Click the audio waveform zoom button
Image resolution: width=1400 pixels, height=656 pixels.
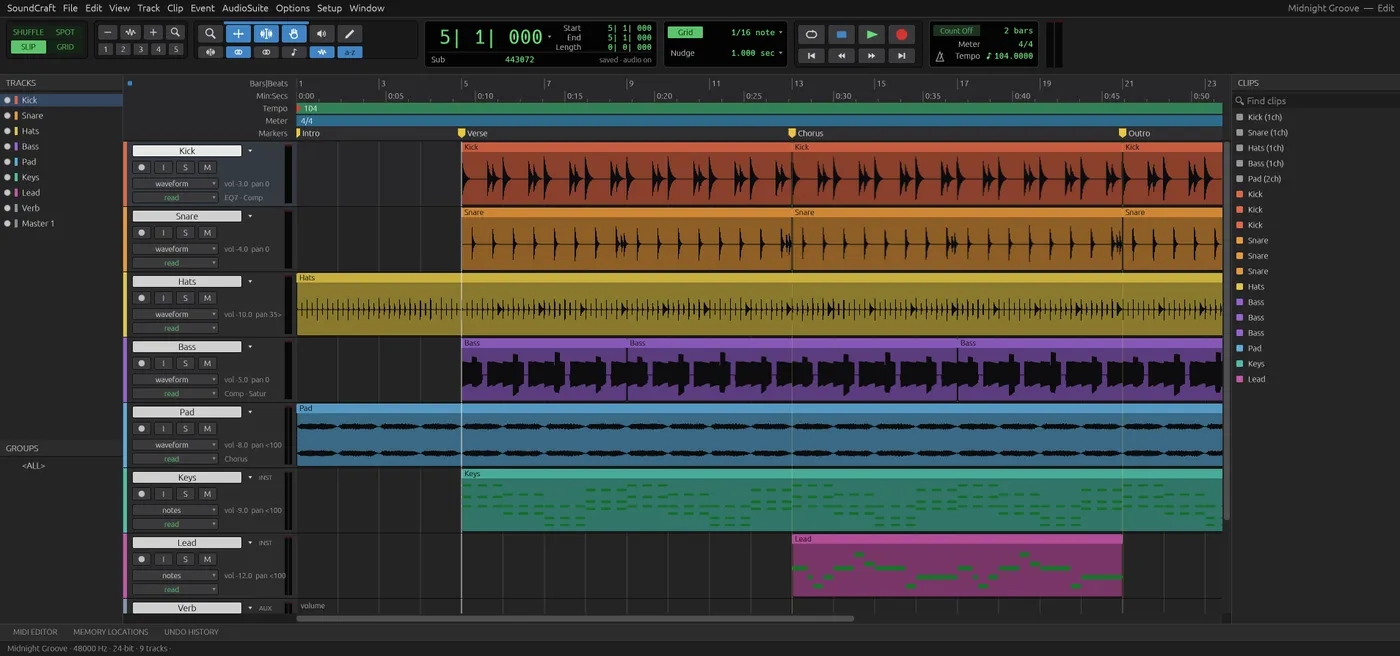point(130,33)
